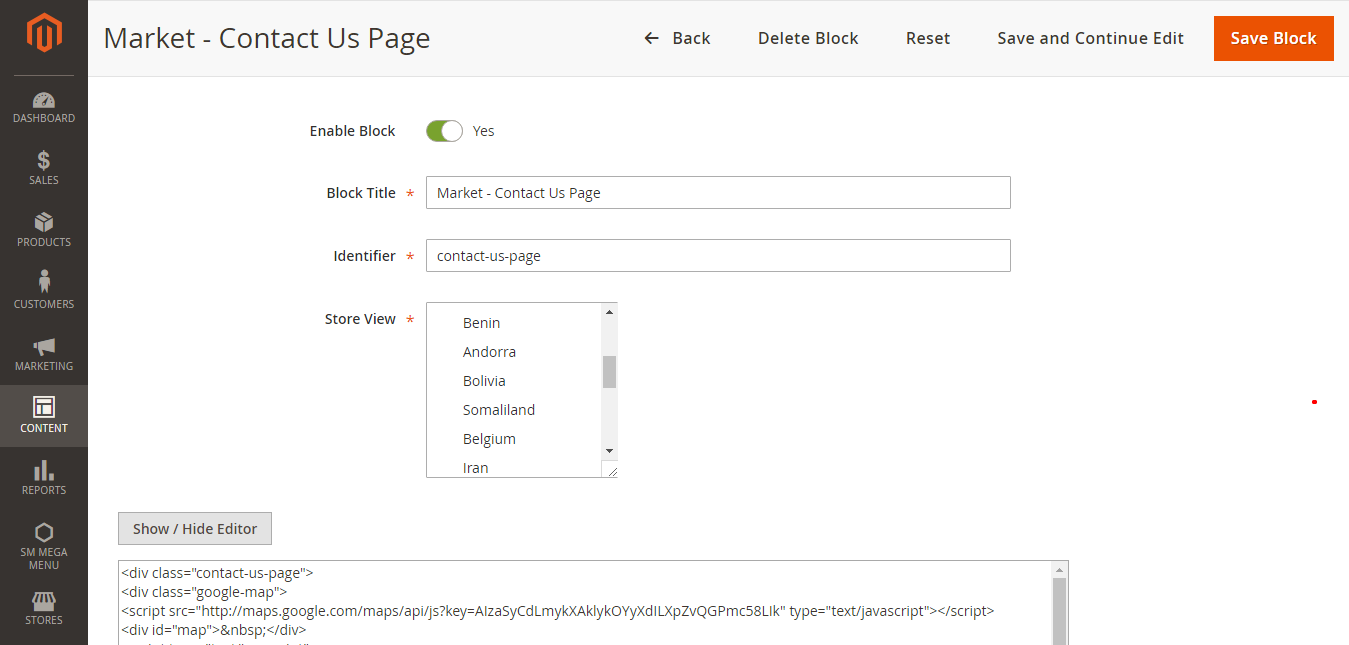Open the Dashboard gauge icon
Screen dimensions: 1349x645
[x=44, y=100]
